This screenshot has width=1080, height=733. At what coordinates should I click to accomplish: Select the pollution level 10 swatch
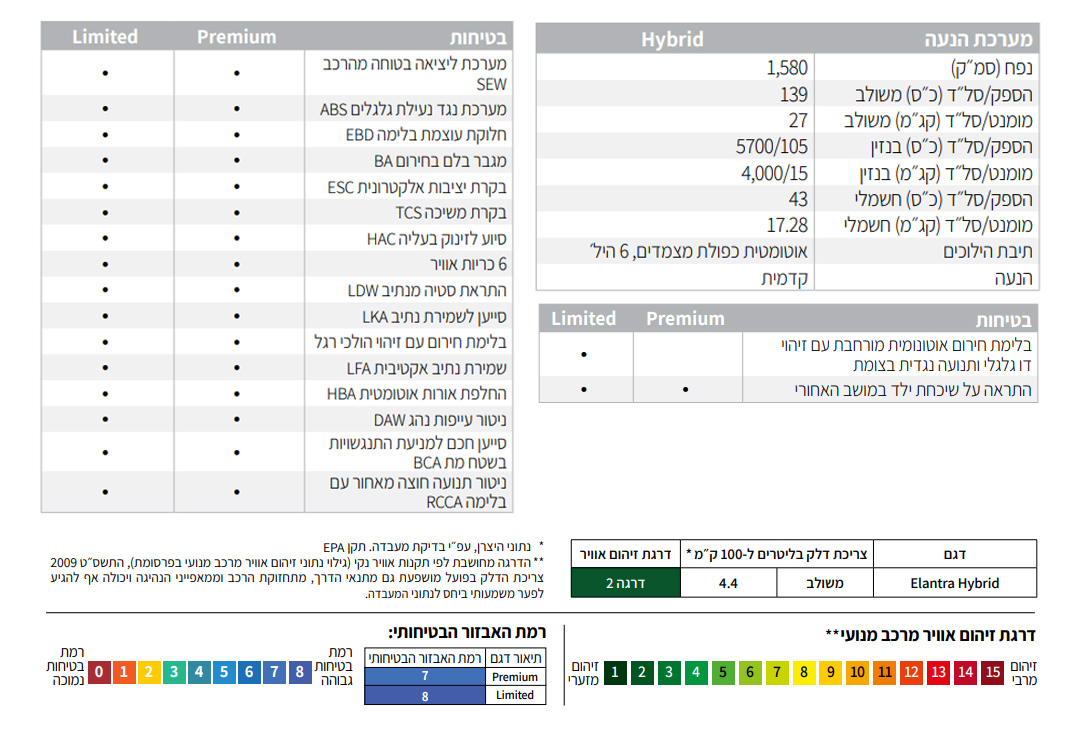coord(857,672)
